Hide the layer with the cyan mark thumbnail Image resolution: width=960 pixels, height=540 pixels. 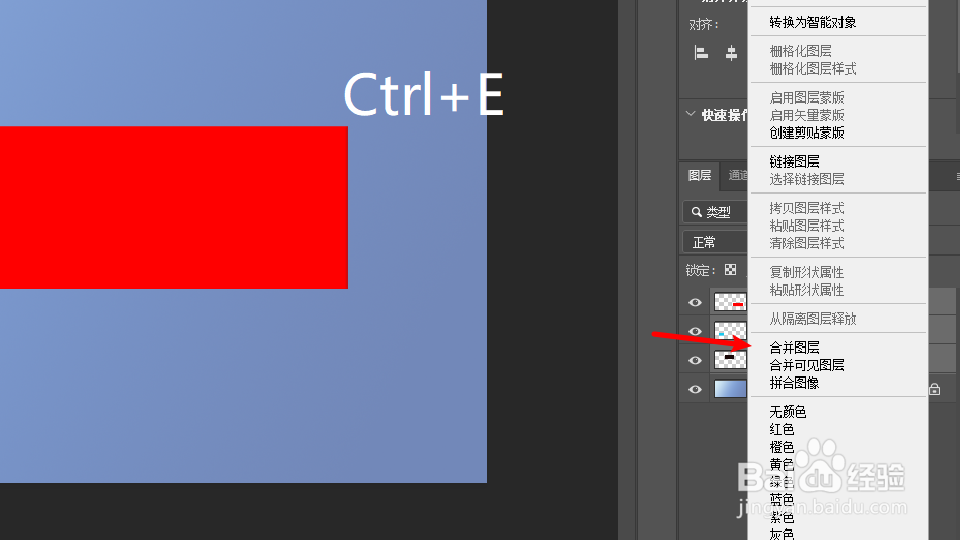click(695, 331)
